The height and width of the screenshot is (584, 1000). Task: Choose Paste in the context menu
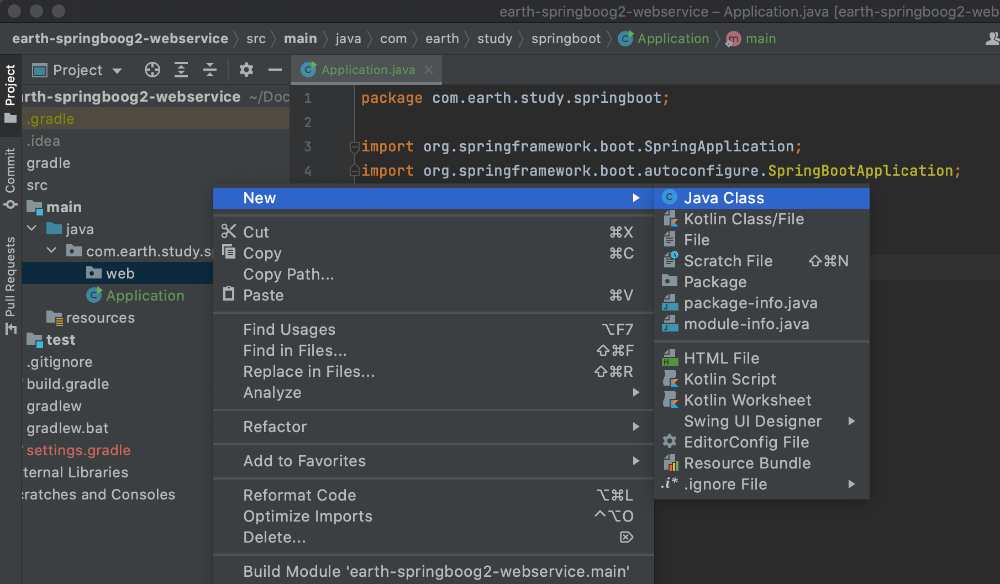point(433,295)
